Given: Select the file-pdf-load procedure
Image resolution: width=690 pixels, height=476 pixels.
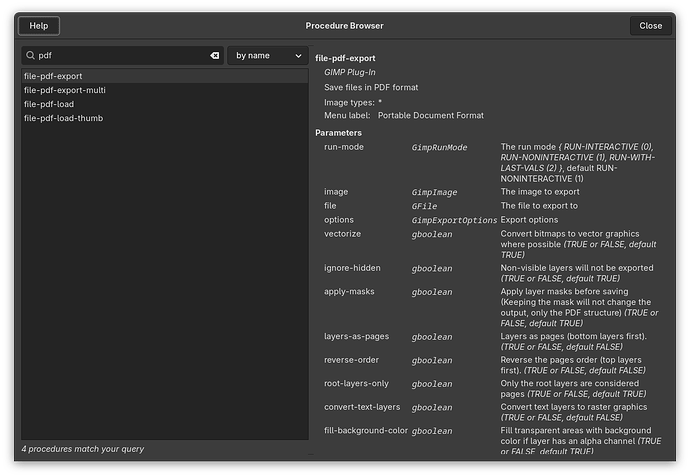Looking at the screenshot, I should coord(49,104).
